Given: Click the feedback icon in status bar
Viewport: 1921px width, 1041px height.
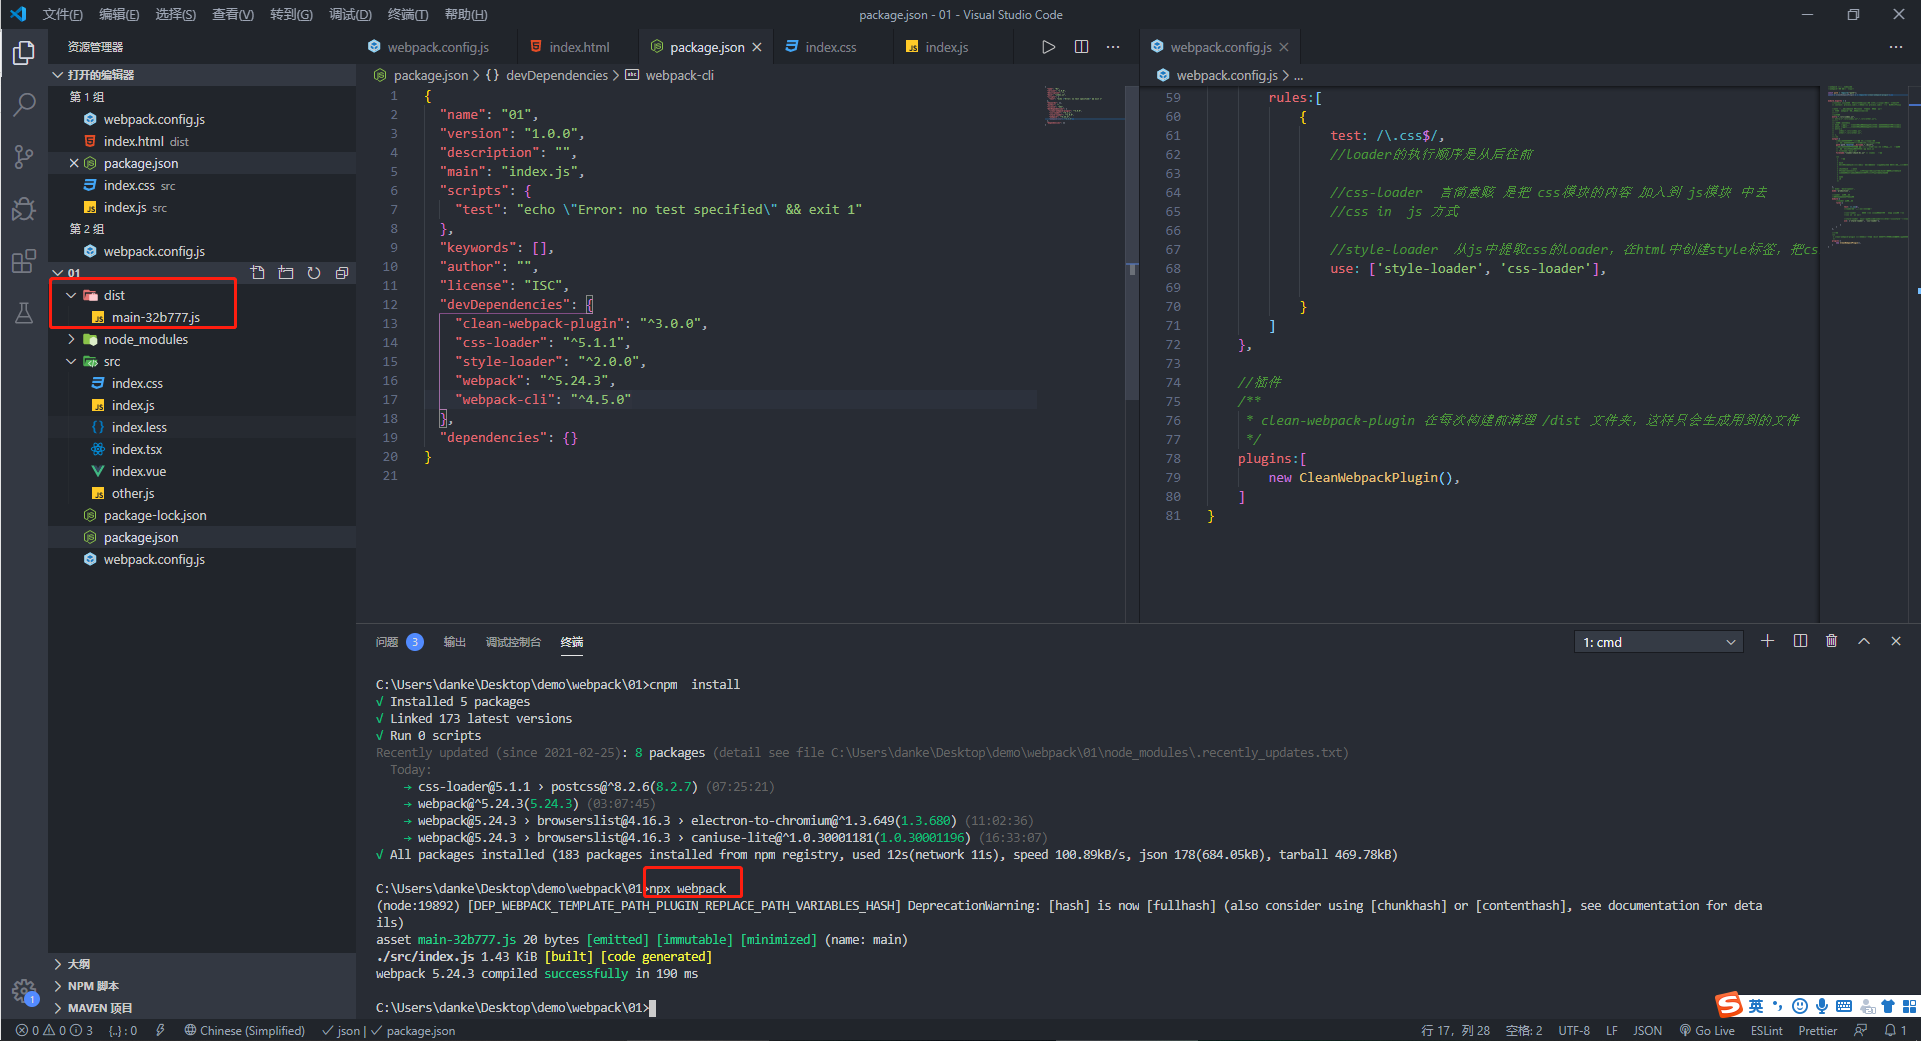Looking at the screenshot, I should coord(1860,1030).
